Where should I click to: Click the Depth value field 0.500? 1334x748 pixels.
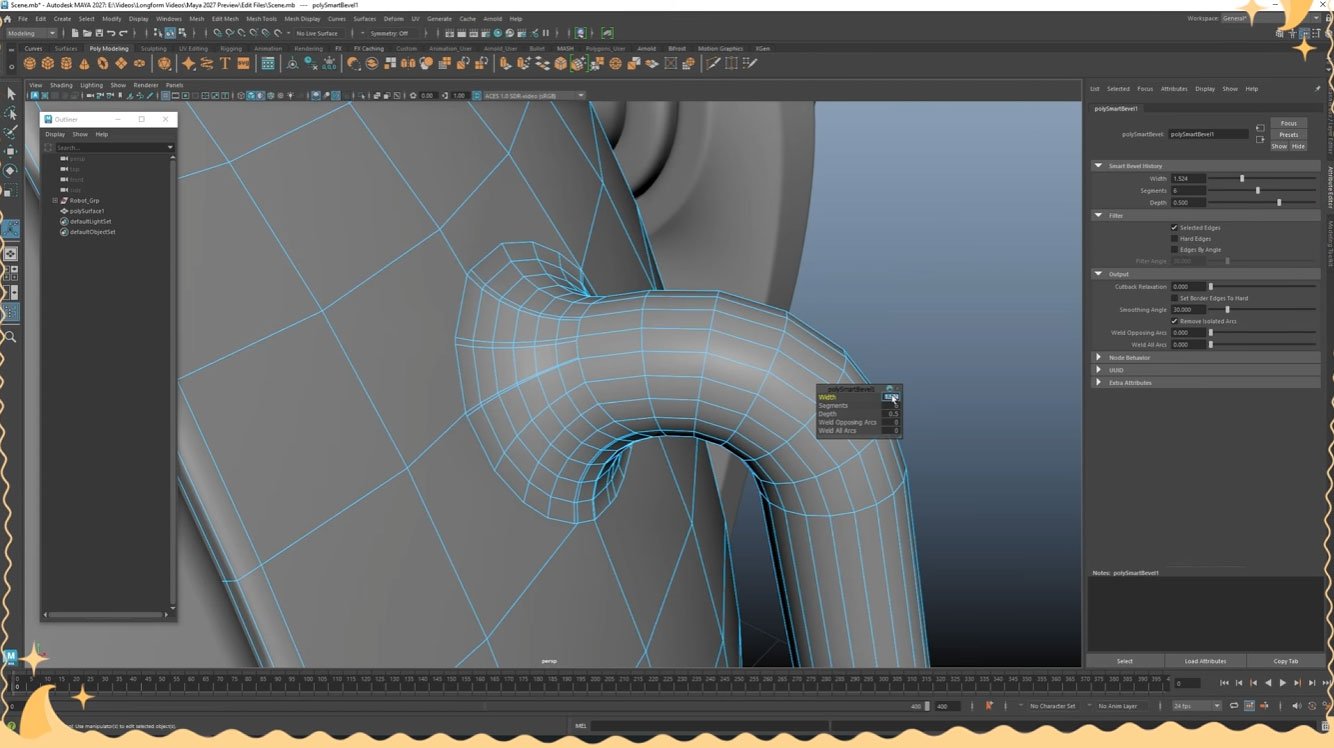click(x=1188, y=202)
